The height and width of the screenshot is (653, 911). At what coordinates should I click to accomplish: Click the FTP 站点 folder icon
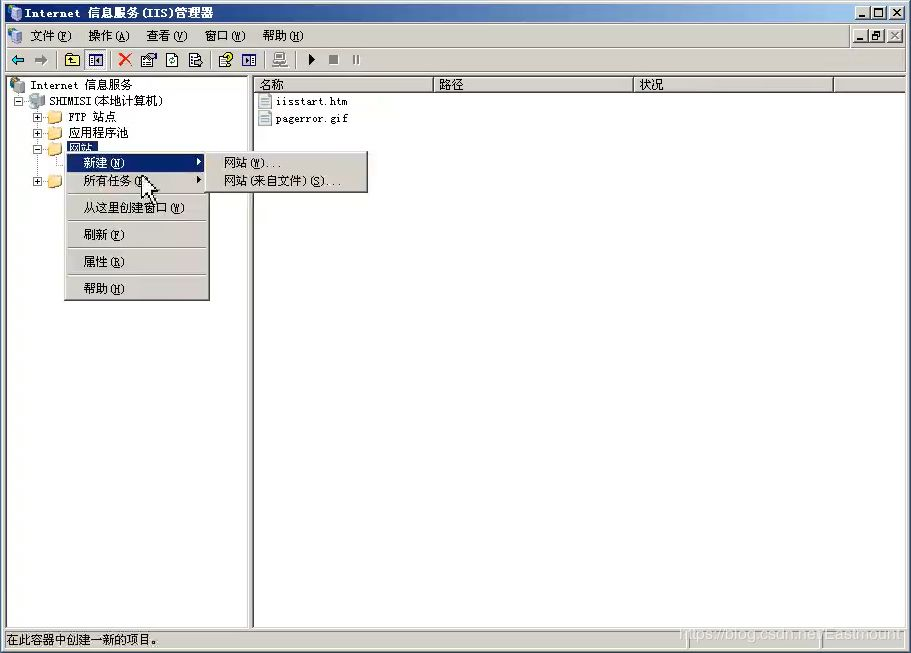[x=55, y=117]
